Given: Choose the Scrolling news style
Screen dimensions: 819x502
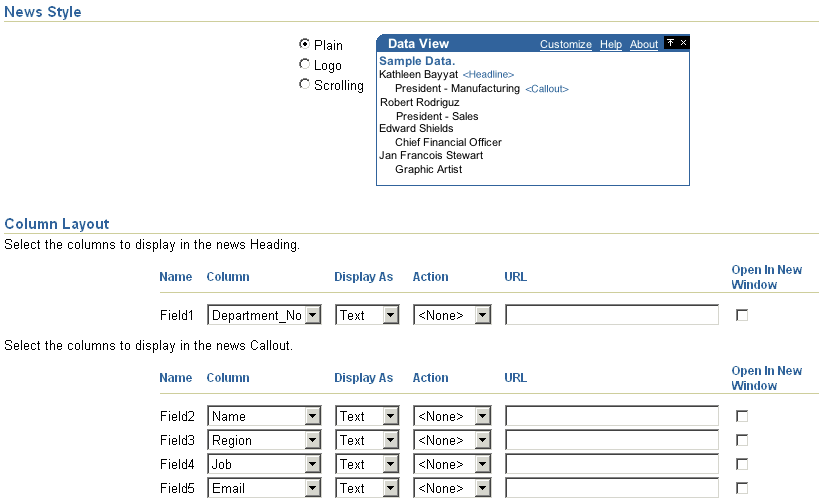Looking at the screenshot, I should click(305, 84).
